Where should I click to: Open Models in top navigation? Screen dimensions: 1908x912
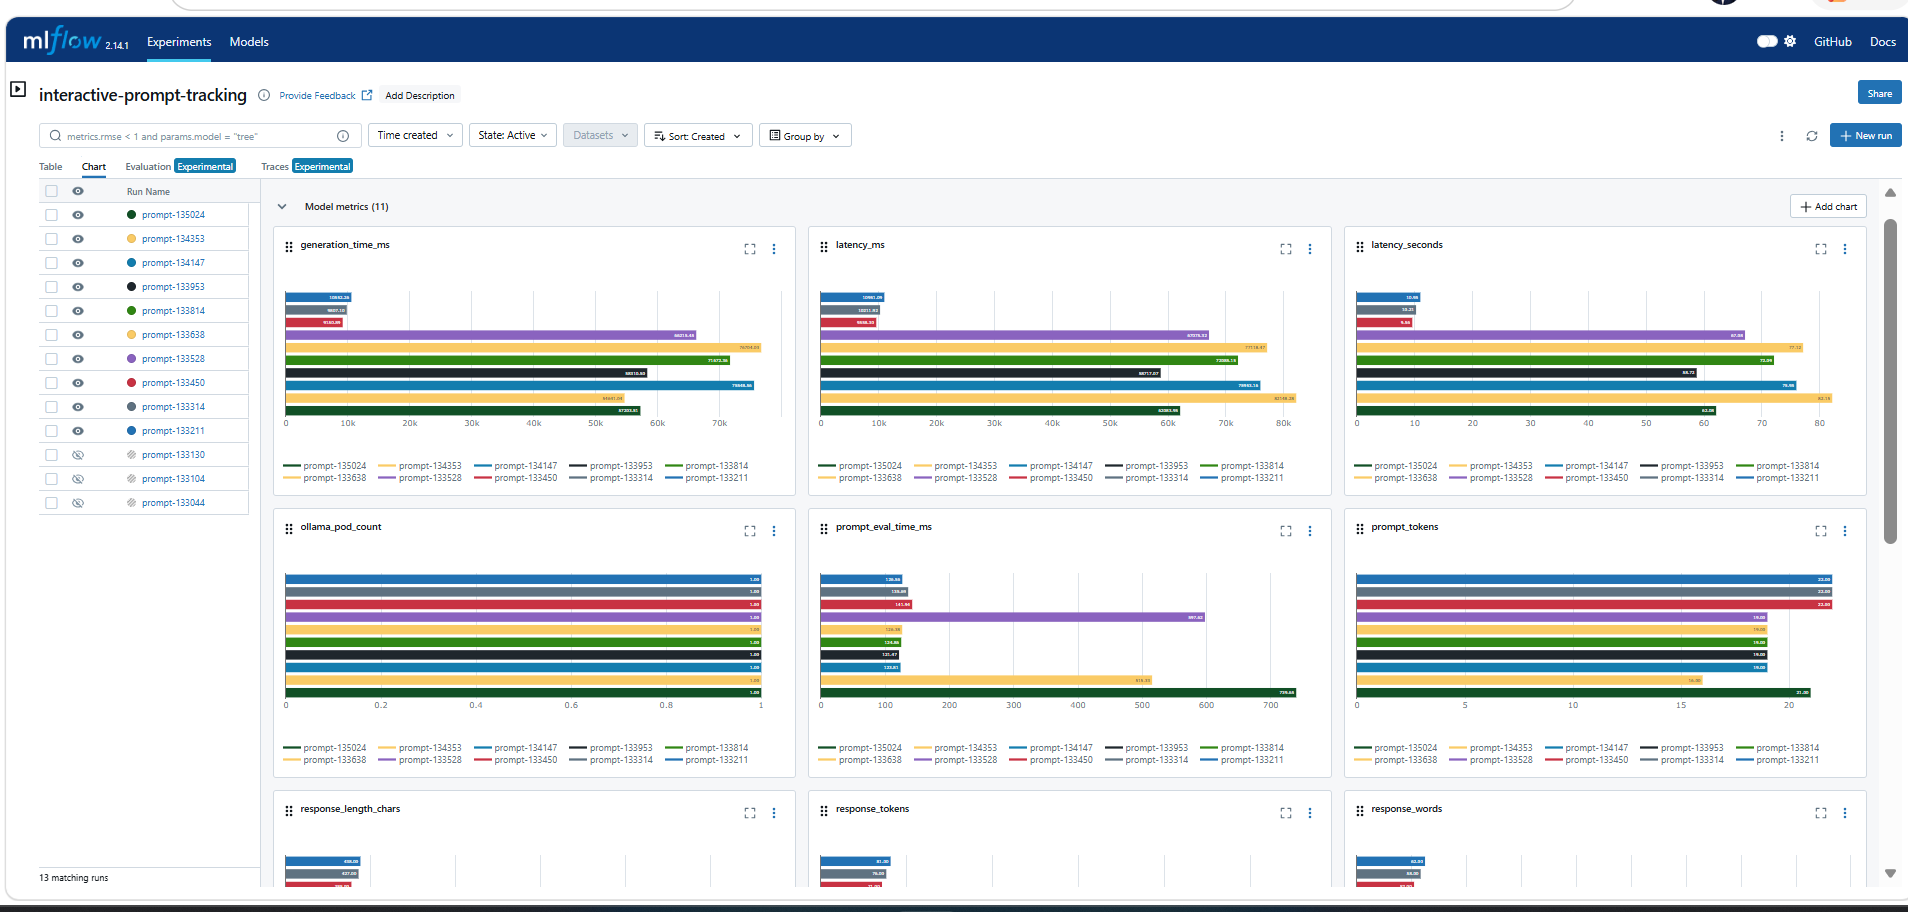coord(249,42)
